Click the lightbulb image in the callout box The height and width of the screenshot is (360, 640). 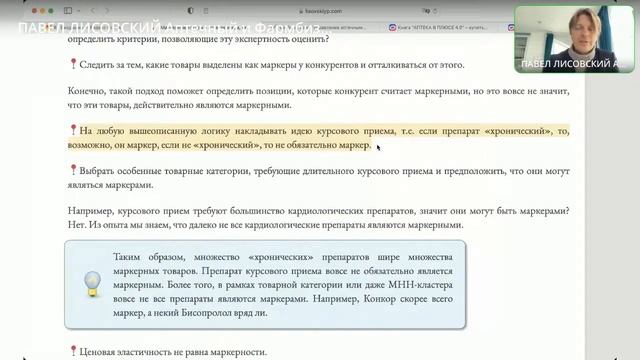click(93, 284)
